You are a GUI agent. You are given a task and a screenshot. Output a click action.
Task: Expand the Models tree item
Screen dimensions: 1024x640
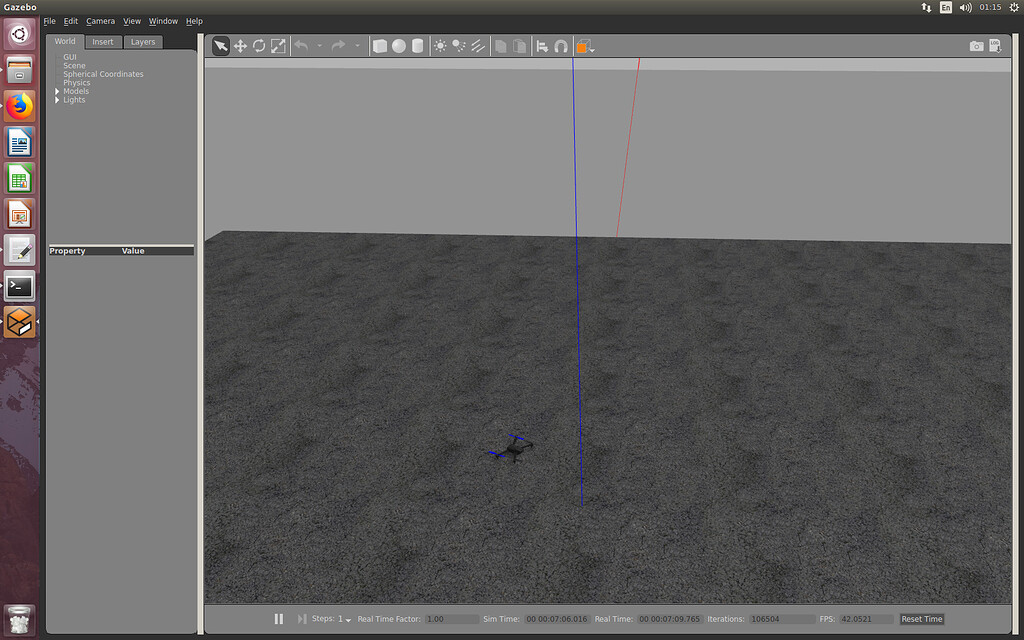tap(57, 91)
